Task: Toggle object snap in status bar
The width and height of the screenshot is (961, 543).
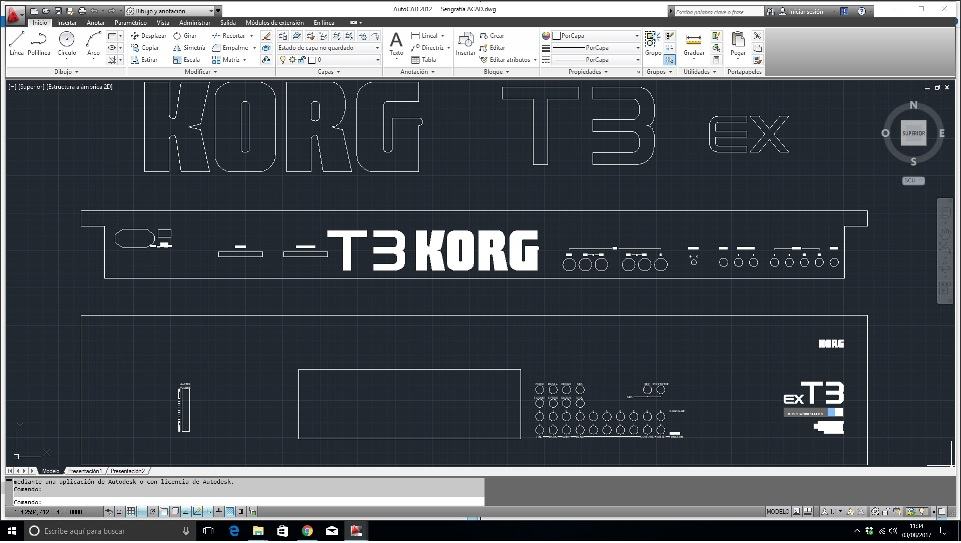Action: pos(164,511)
